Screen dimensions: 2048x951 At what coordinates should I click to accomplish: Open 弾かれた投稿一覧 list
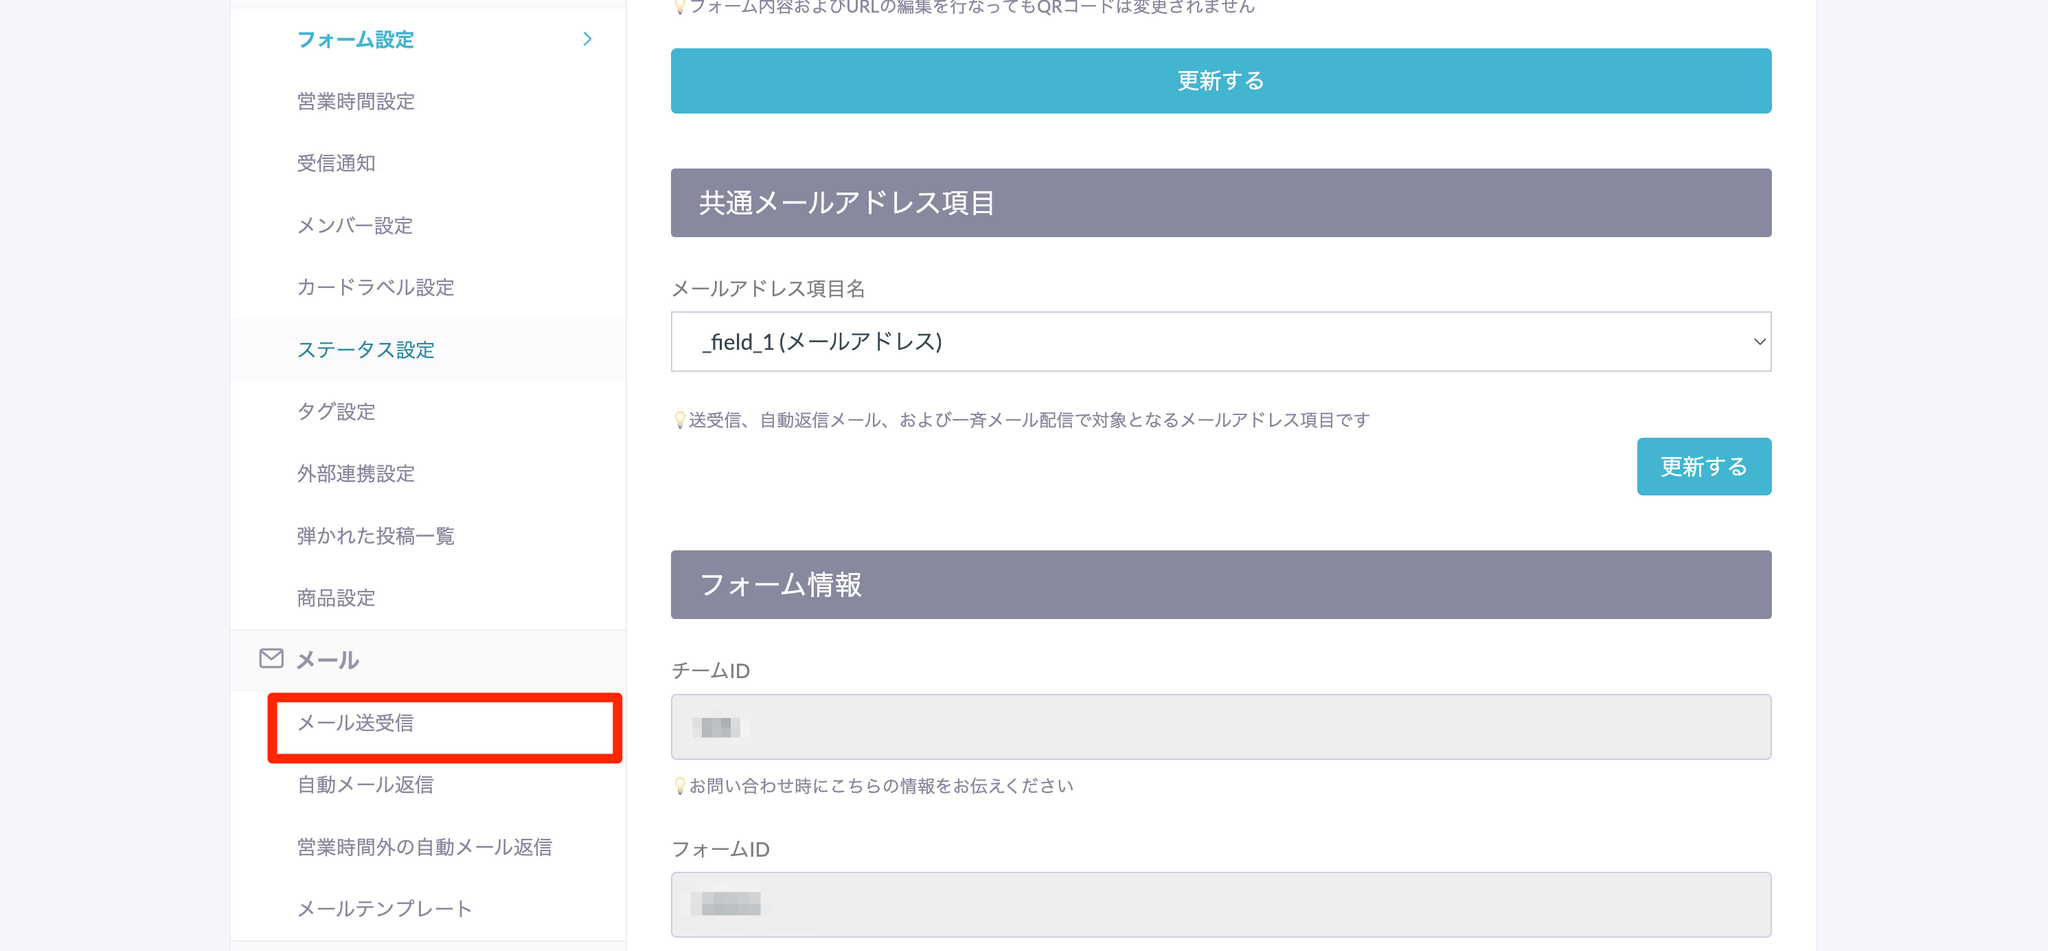pos(375,536)
